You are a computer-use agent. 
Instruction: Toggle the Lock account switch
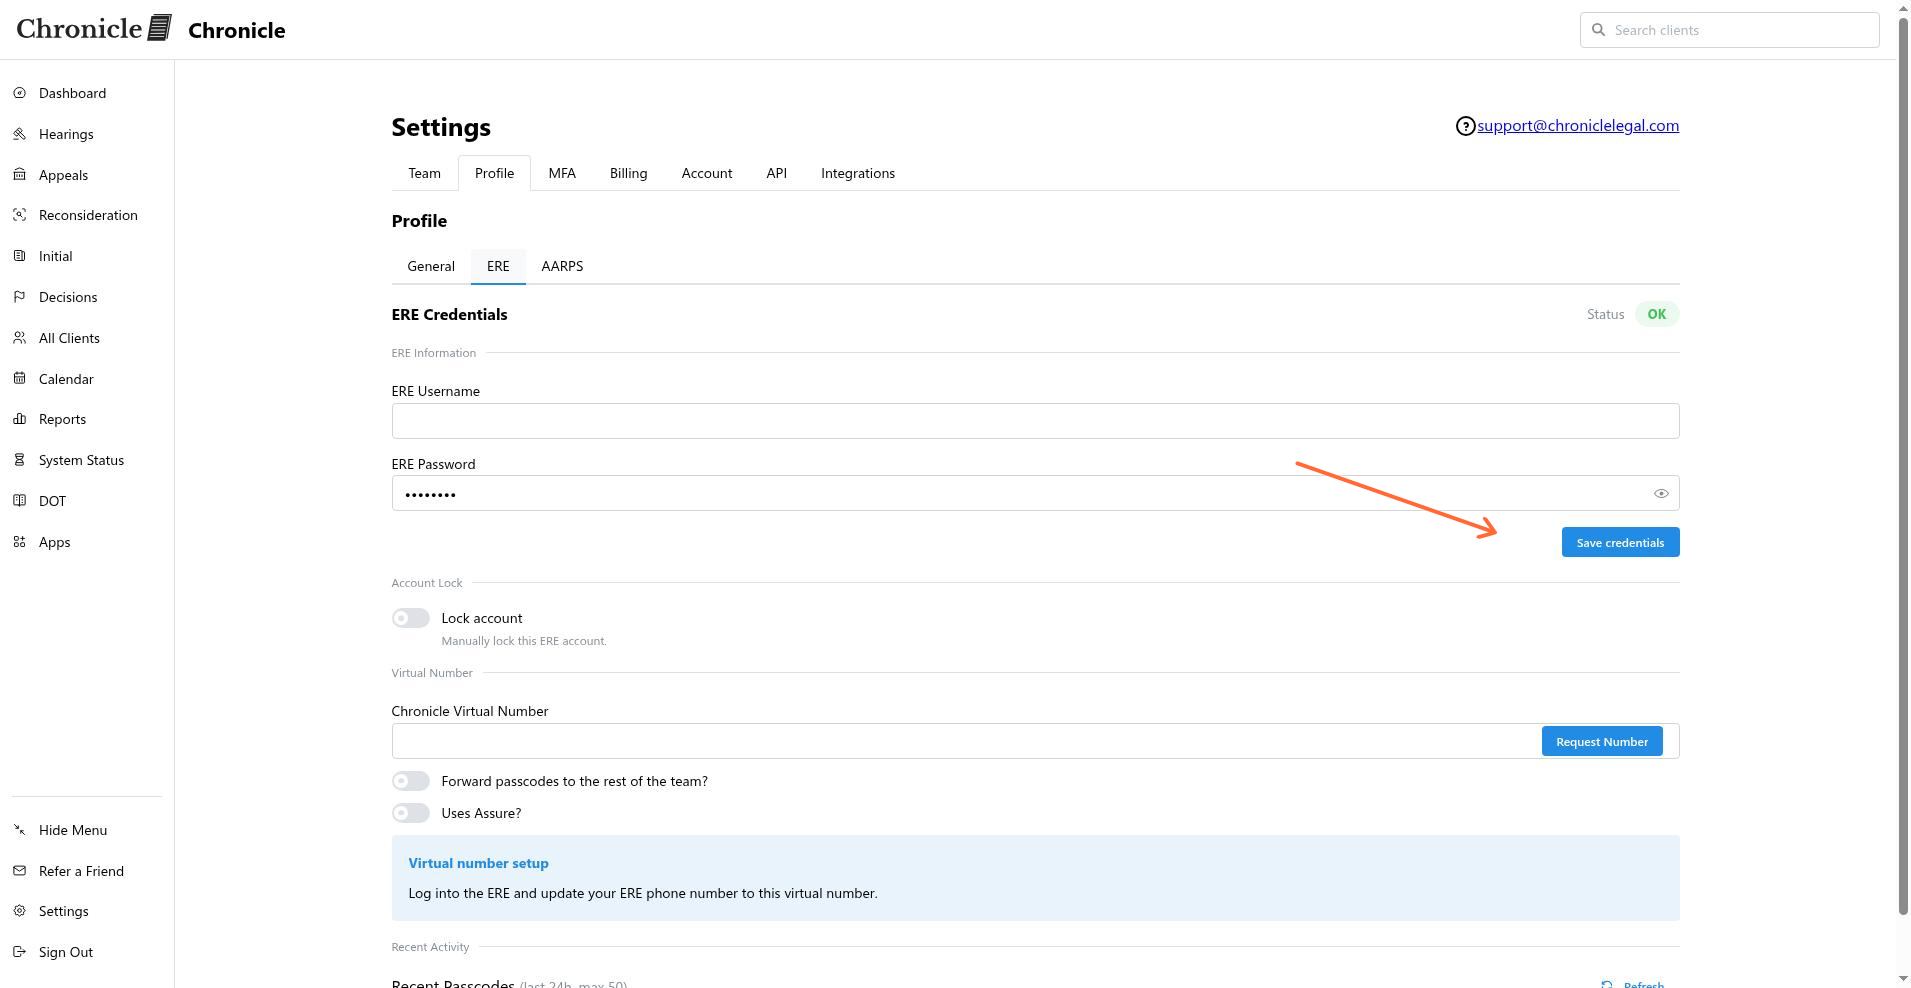(x=410, y=618)
